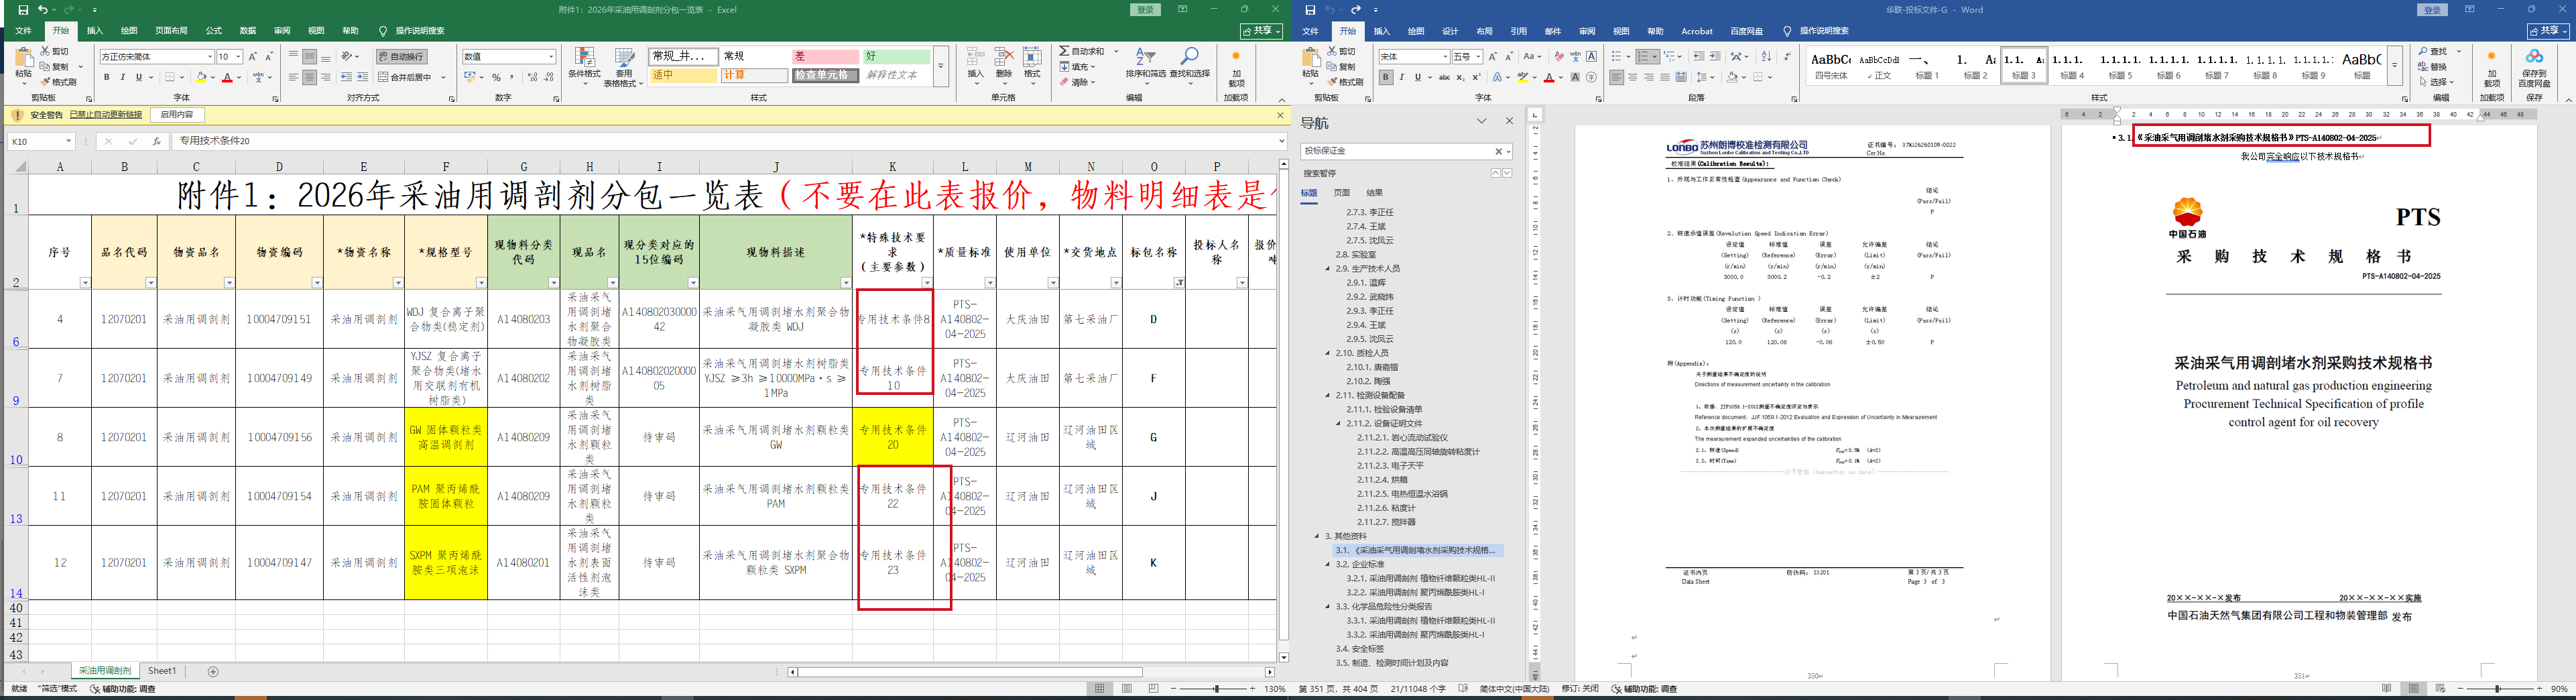Toggle left paragraph alignment in Word
The height and width of the screenshot is (700, 2576).
pos(1616,77)
